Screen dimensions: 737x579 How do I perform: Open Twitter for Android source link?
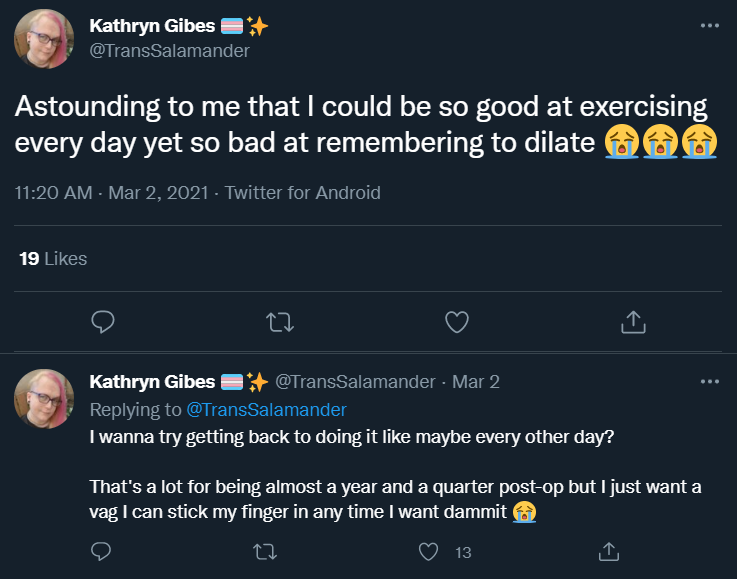[x=302, y=193]
